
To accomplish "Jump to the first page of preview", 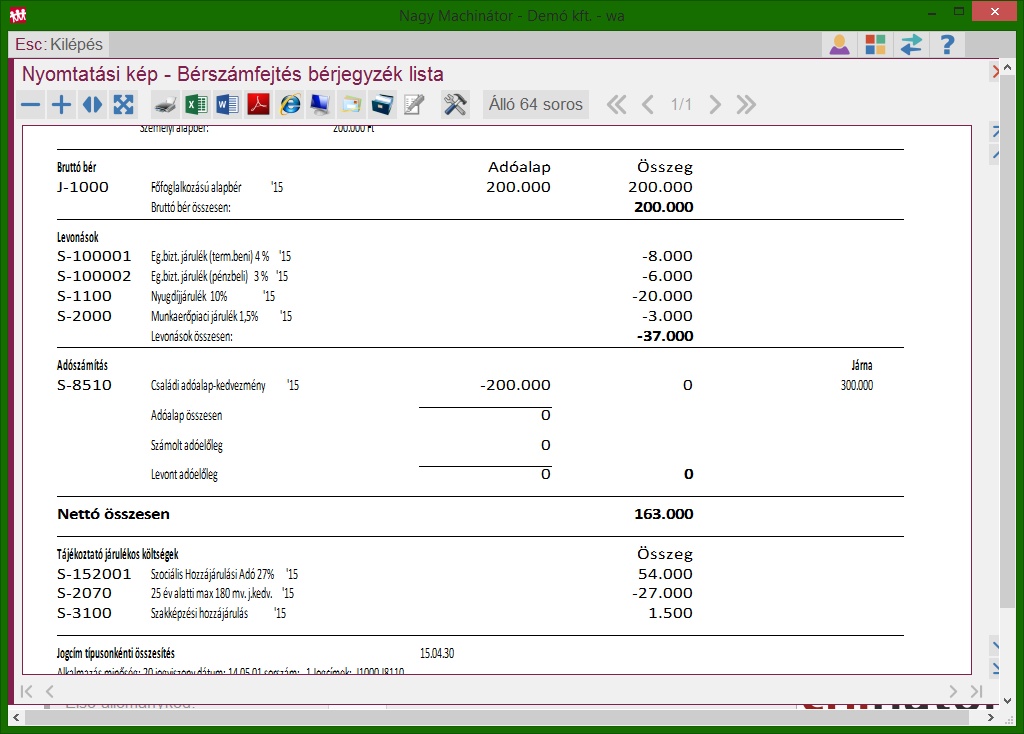I will tap(616, 105).
